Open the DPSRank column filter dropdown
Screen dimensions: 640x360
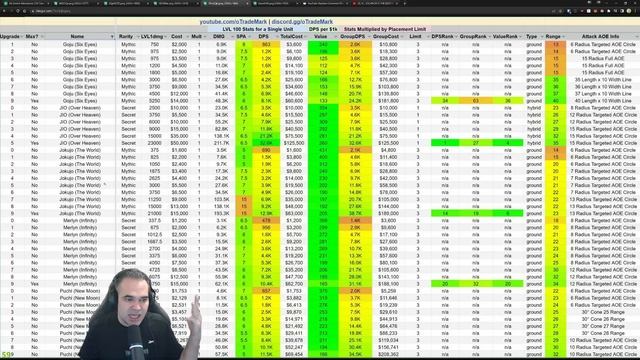click(456, 37)
